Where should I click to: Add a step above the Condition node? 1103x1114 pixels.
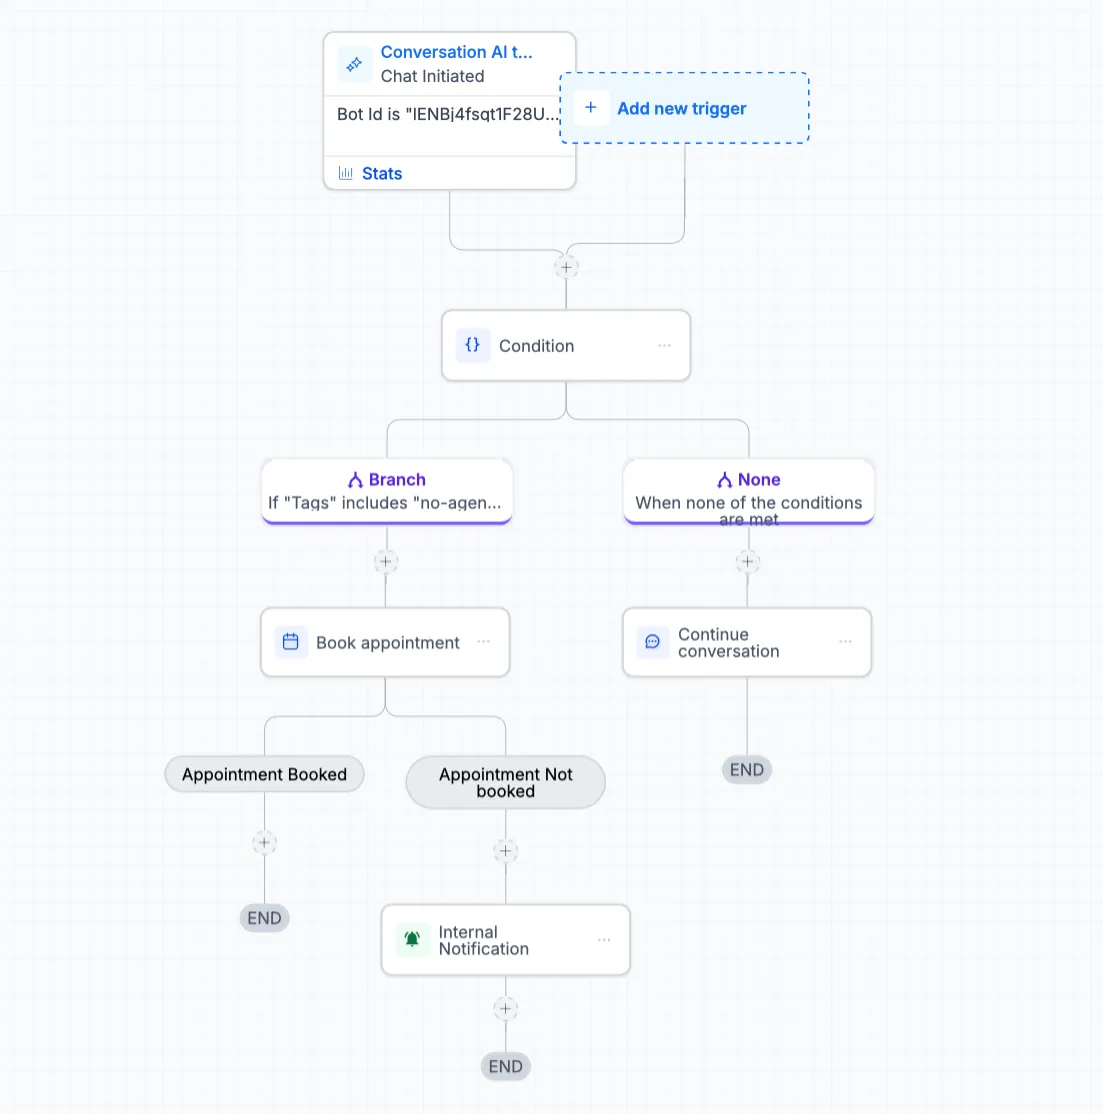point(566,268)
